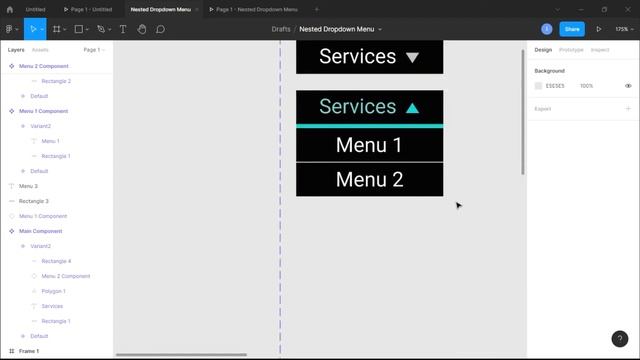
Task: Select the Comment tool
Action: [160, 29]
